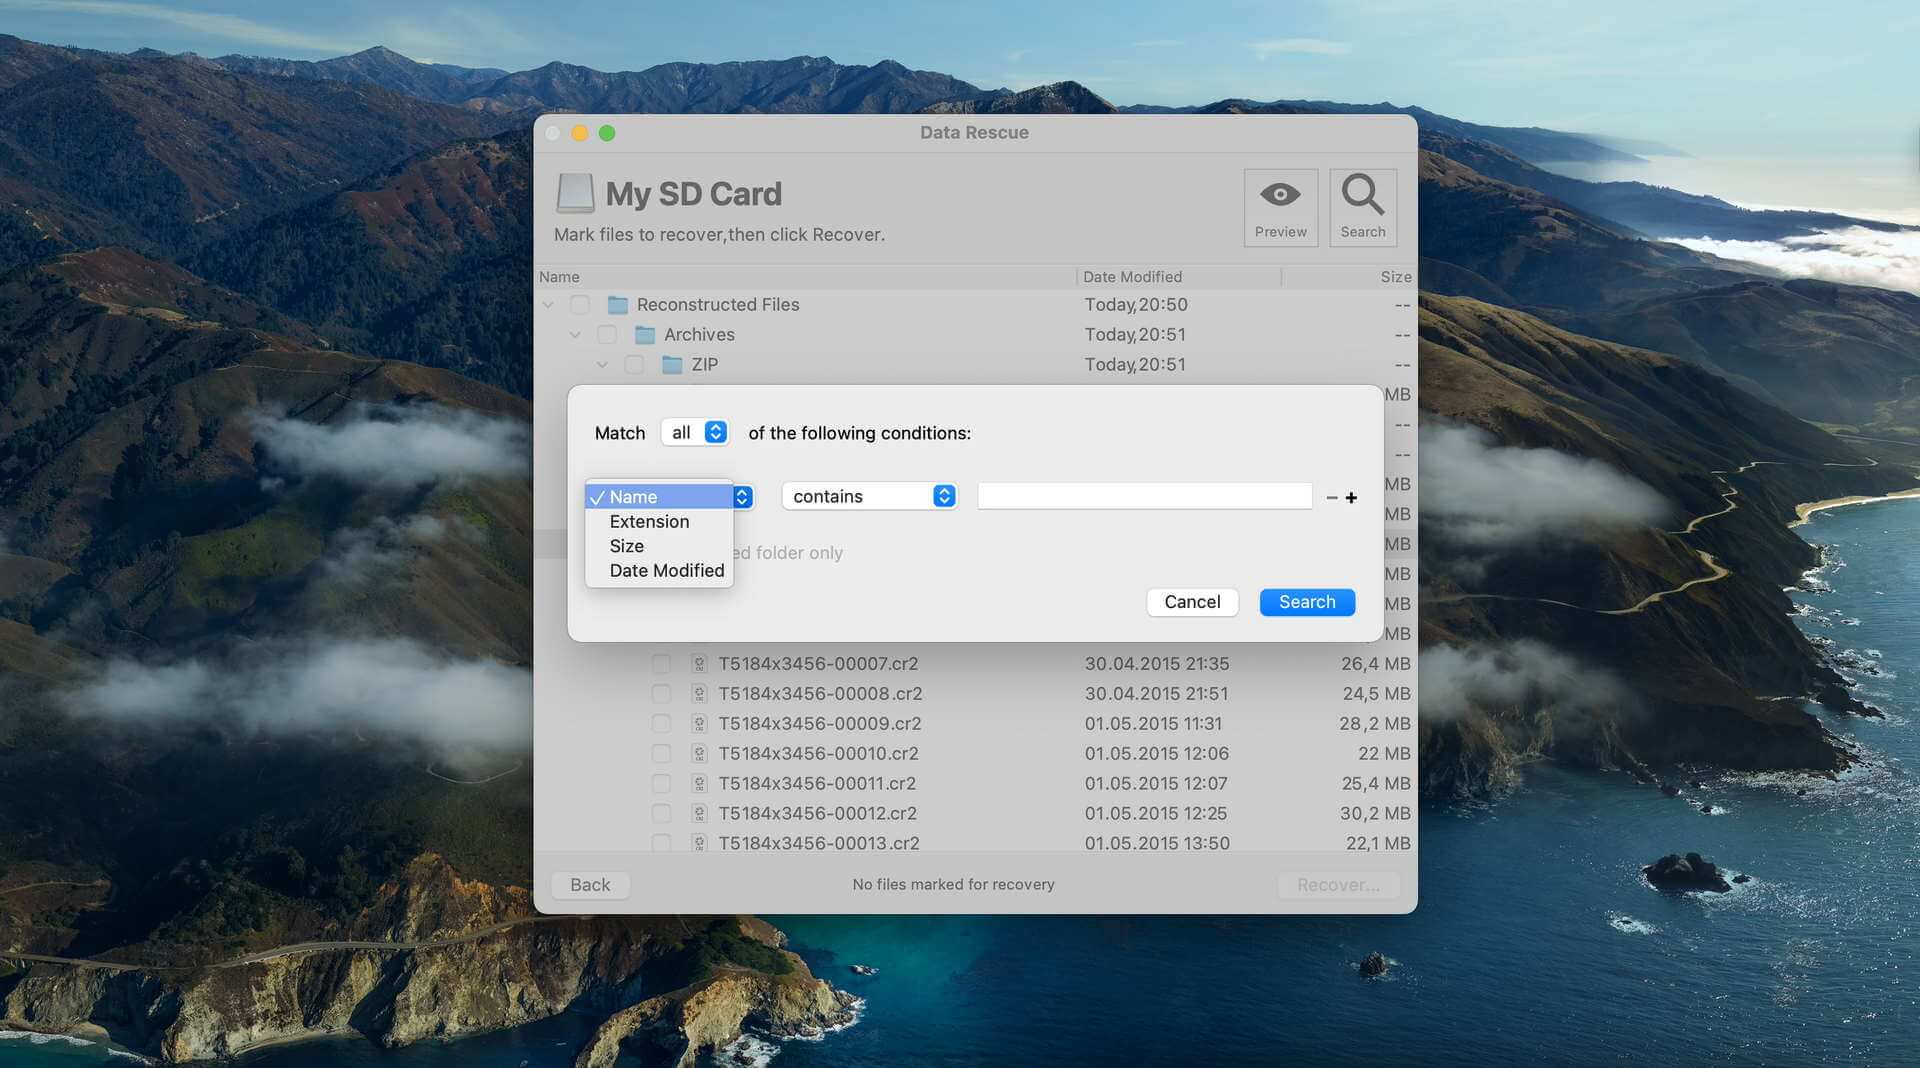
Task: Mark the ZIP folder checkbox
Action: coord(634,365)
